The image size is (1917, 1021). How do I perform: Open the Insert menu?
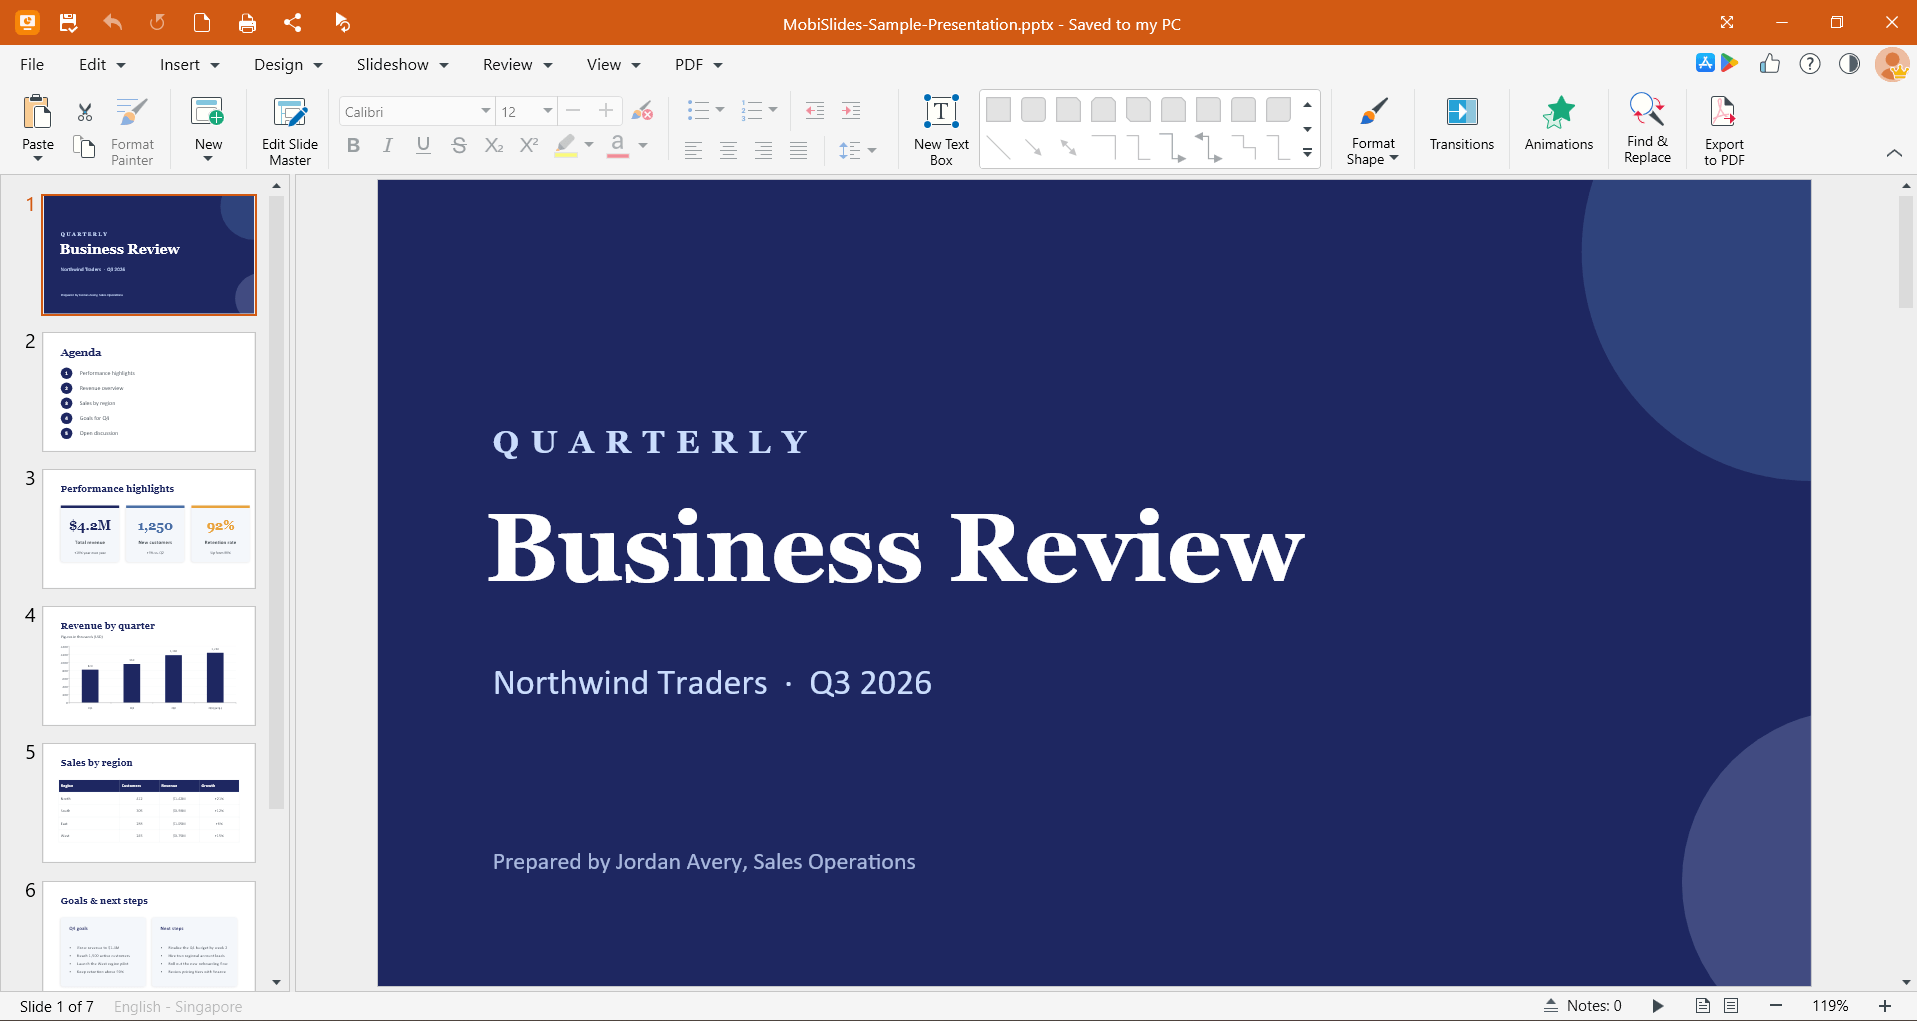tap(189, 65)
